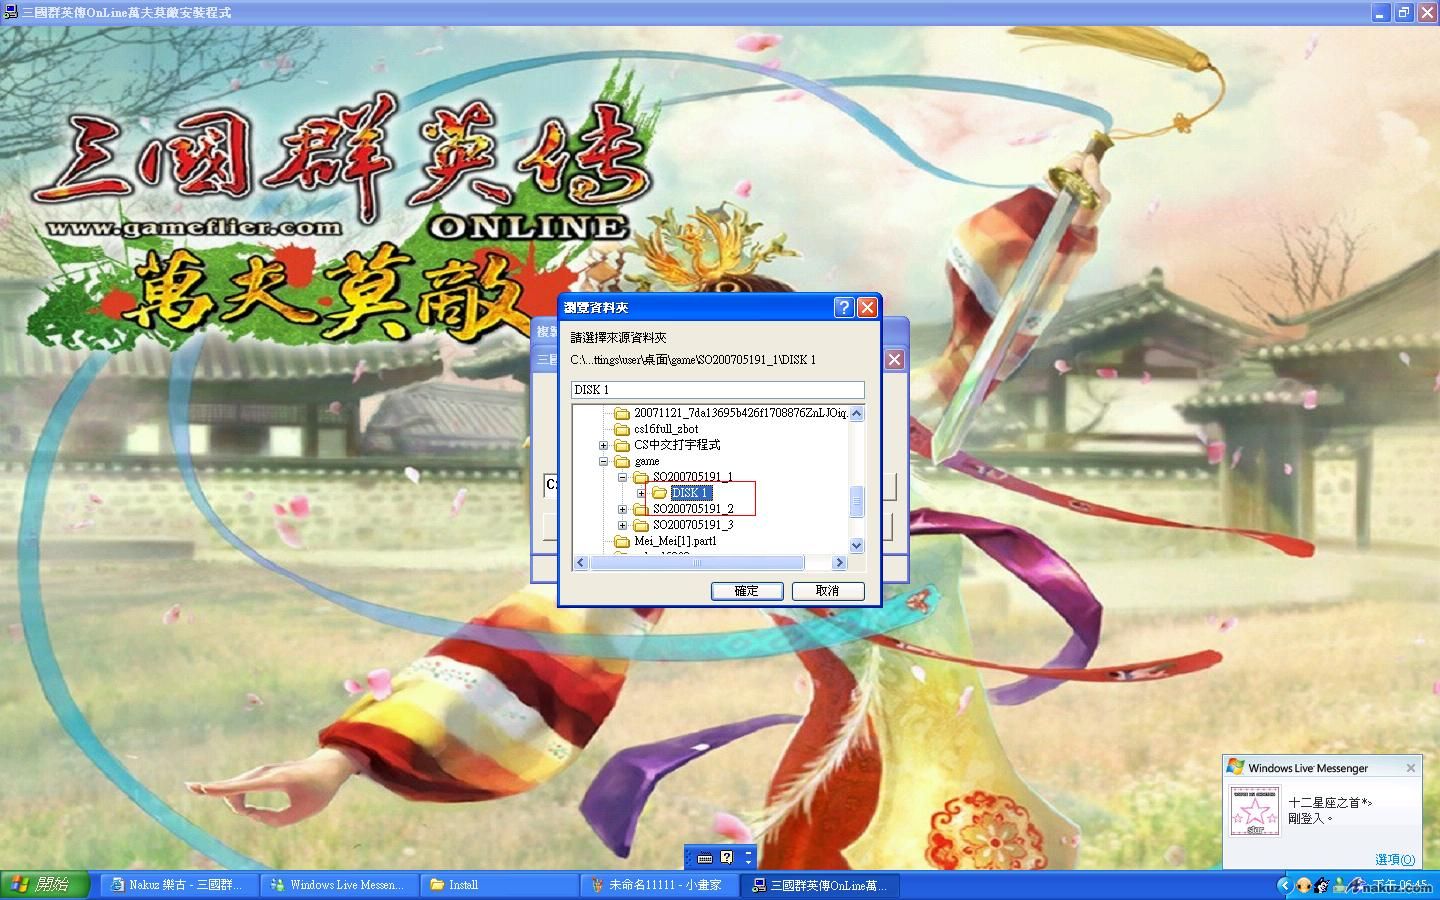Screen dimensions: 1440x900
Task: Open 選項 link in Messenger notification
Action: (1395, 859)
